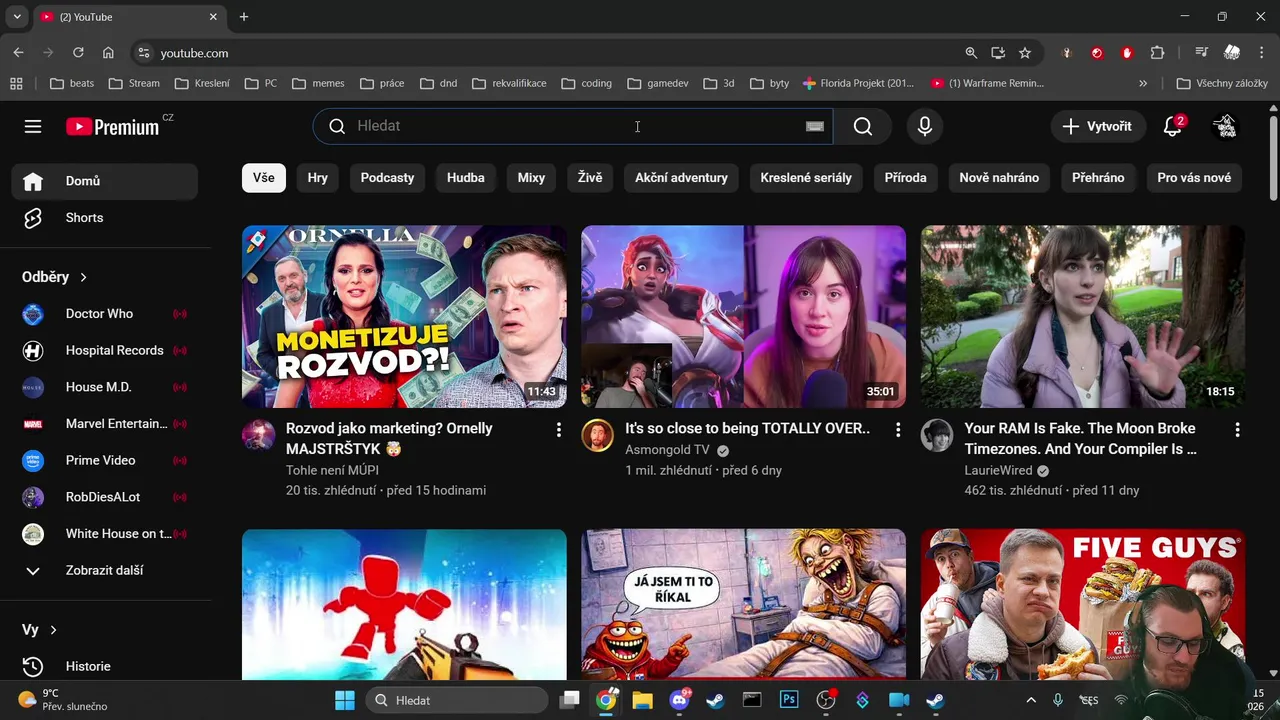Open the tab search dropdown arrow
This screenshot has width=1280, height=720.
click(x=17, y=17)
